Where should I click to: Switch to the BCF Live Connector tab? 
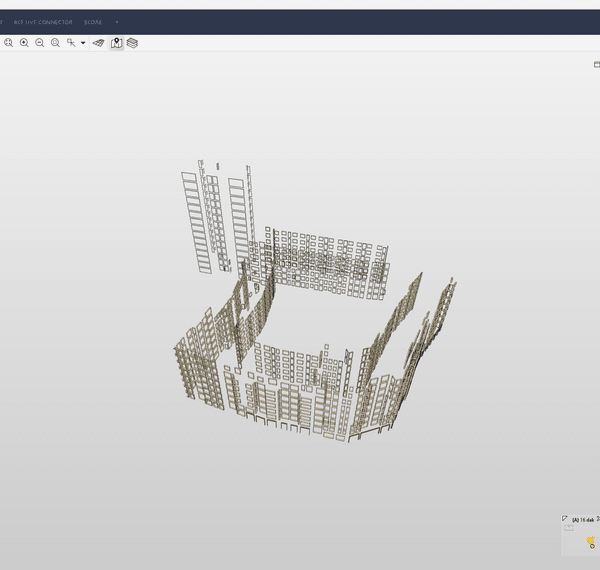coord(43,22)
